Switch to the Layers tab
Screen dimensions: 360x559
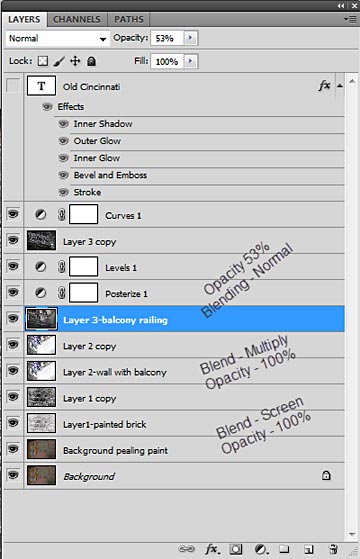point(24,19)
